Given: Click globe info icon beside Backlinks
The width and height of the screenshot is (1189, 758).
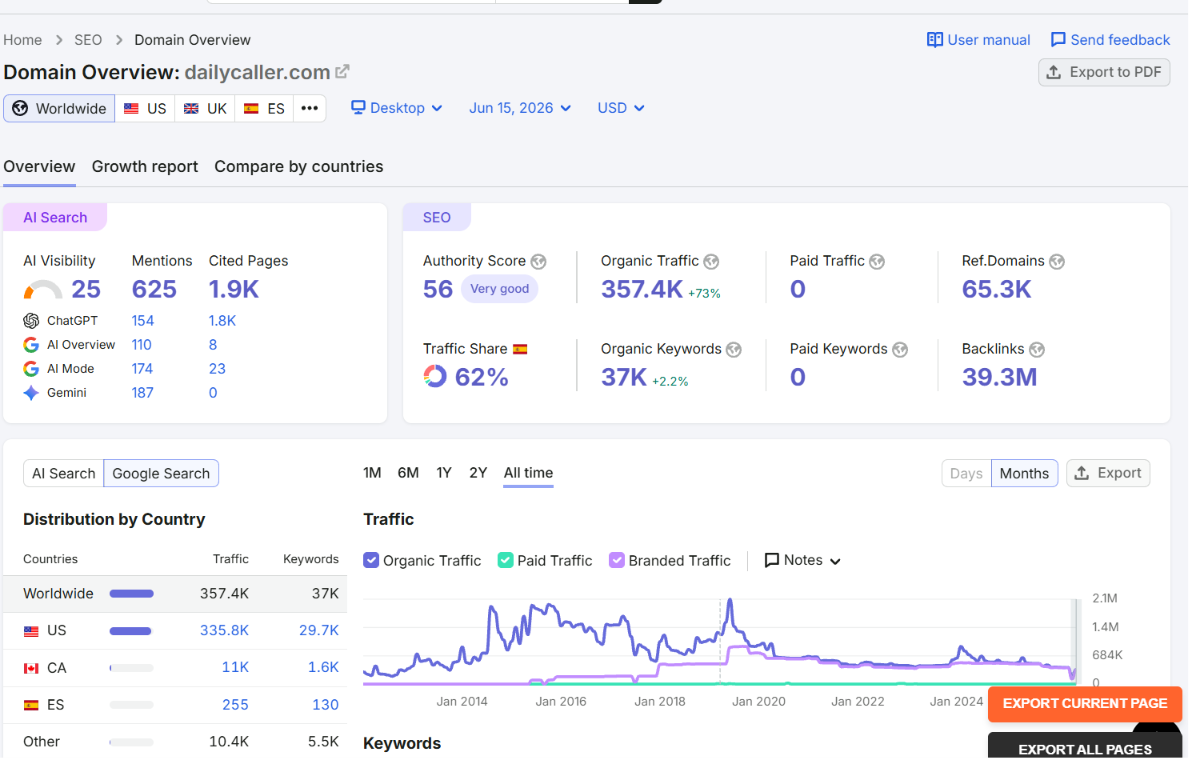Looking at the screenshot, I should click(x=1037, y=349).
